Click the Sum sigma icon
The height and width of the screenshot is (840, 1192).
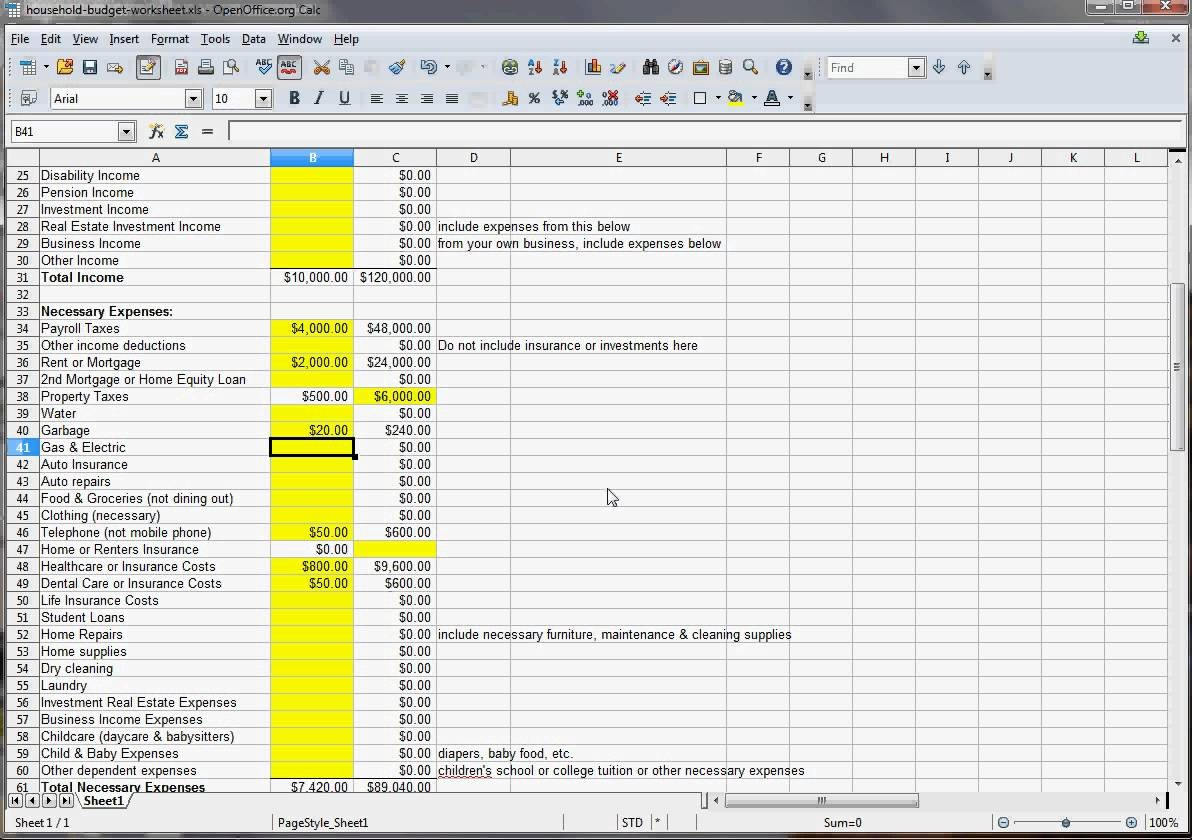click(181, 131)
